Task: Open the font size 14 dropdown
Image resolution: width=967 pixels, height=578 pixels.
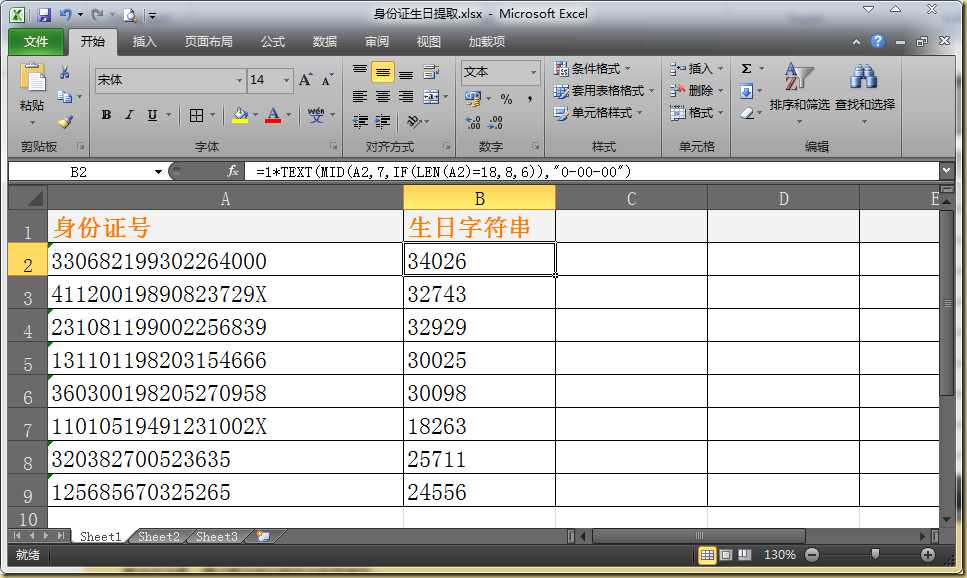Action: 286,80
